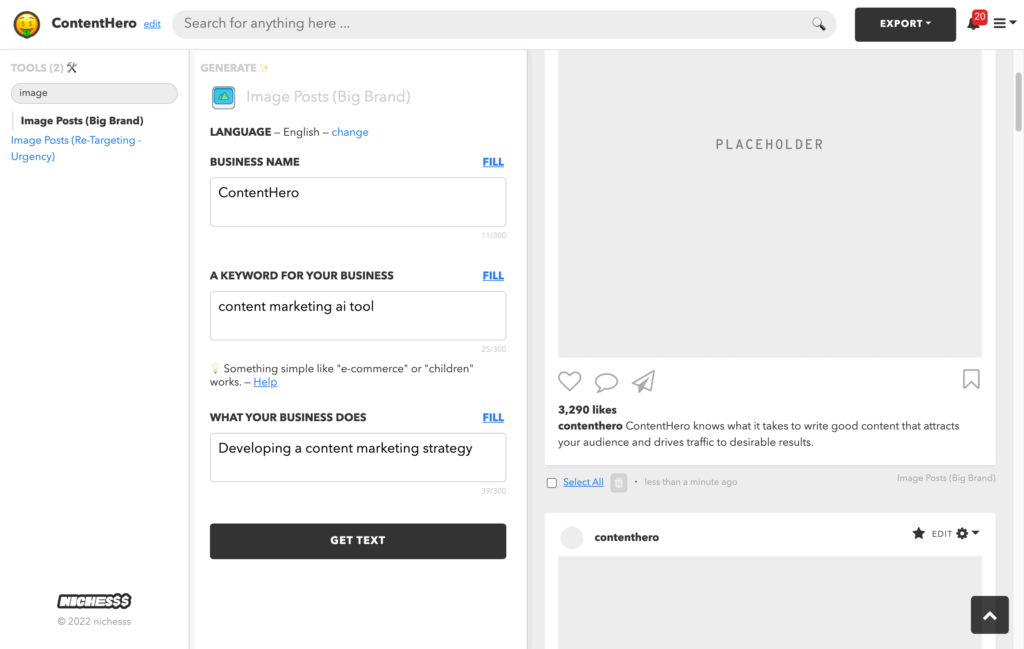Screen dimensions: 1024x649
Task: Delete selected items with trash icon
Action: tap(618, 483)
